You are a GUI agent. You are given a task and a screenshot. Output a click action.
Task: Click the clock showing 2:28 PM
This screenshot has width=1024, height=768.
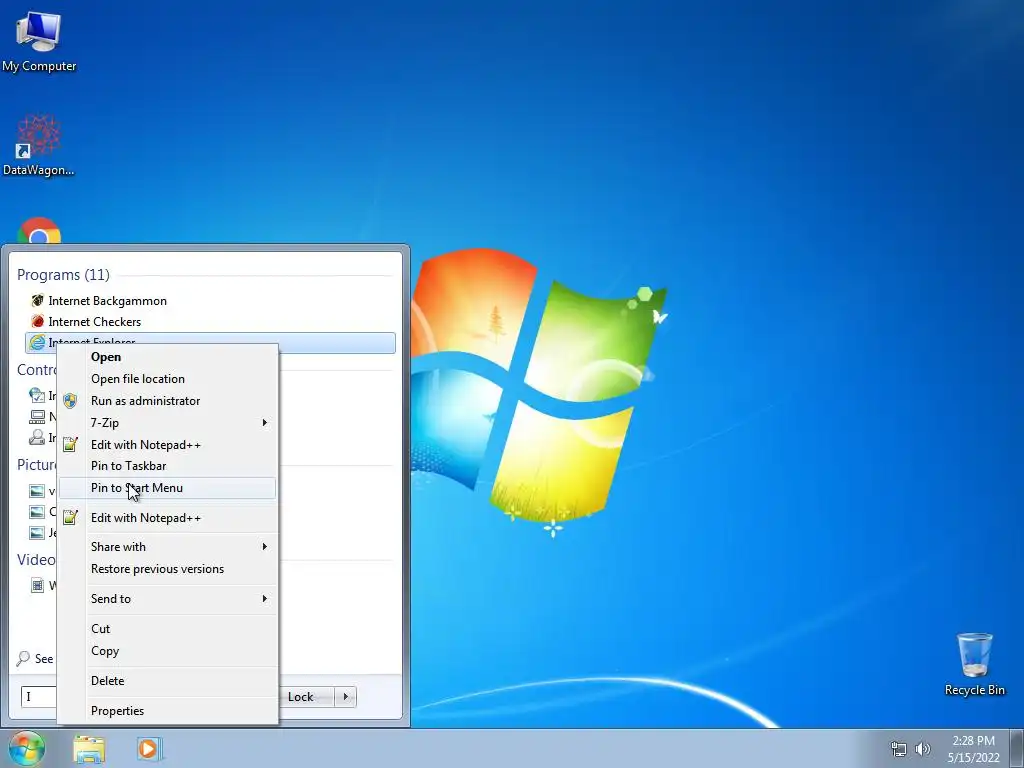(x=973, y=741)
